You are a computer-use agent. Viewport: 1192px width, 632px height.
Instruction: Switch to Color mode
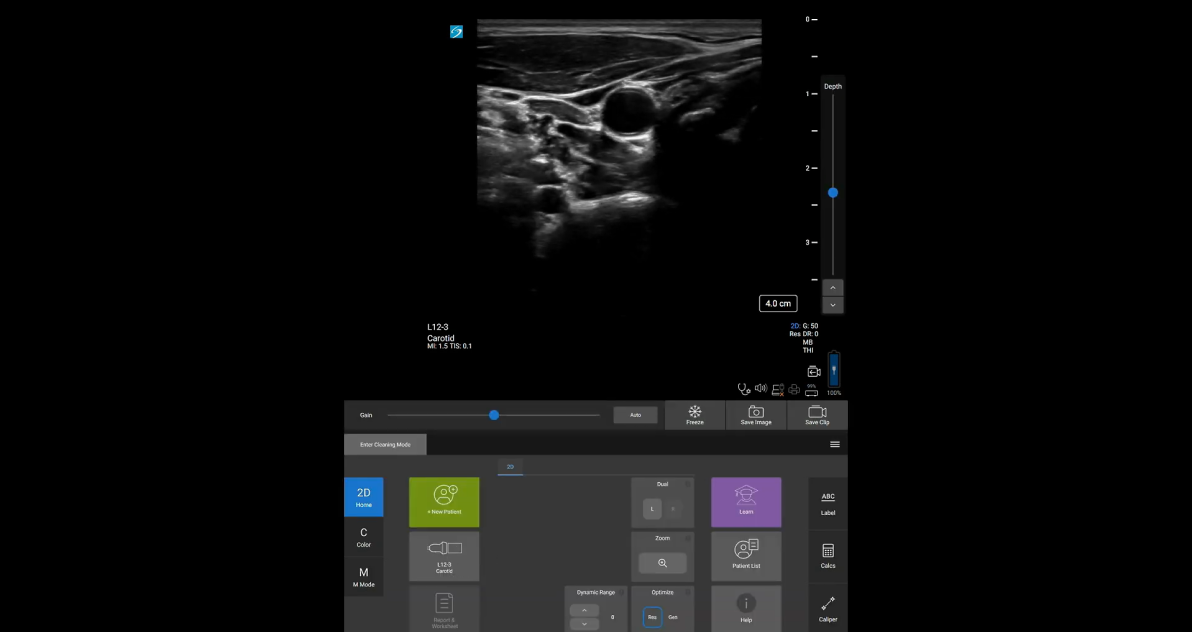[x=364, y=537]
